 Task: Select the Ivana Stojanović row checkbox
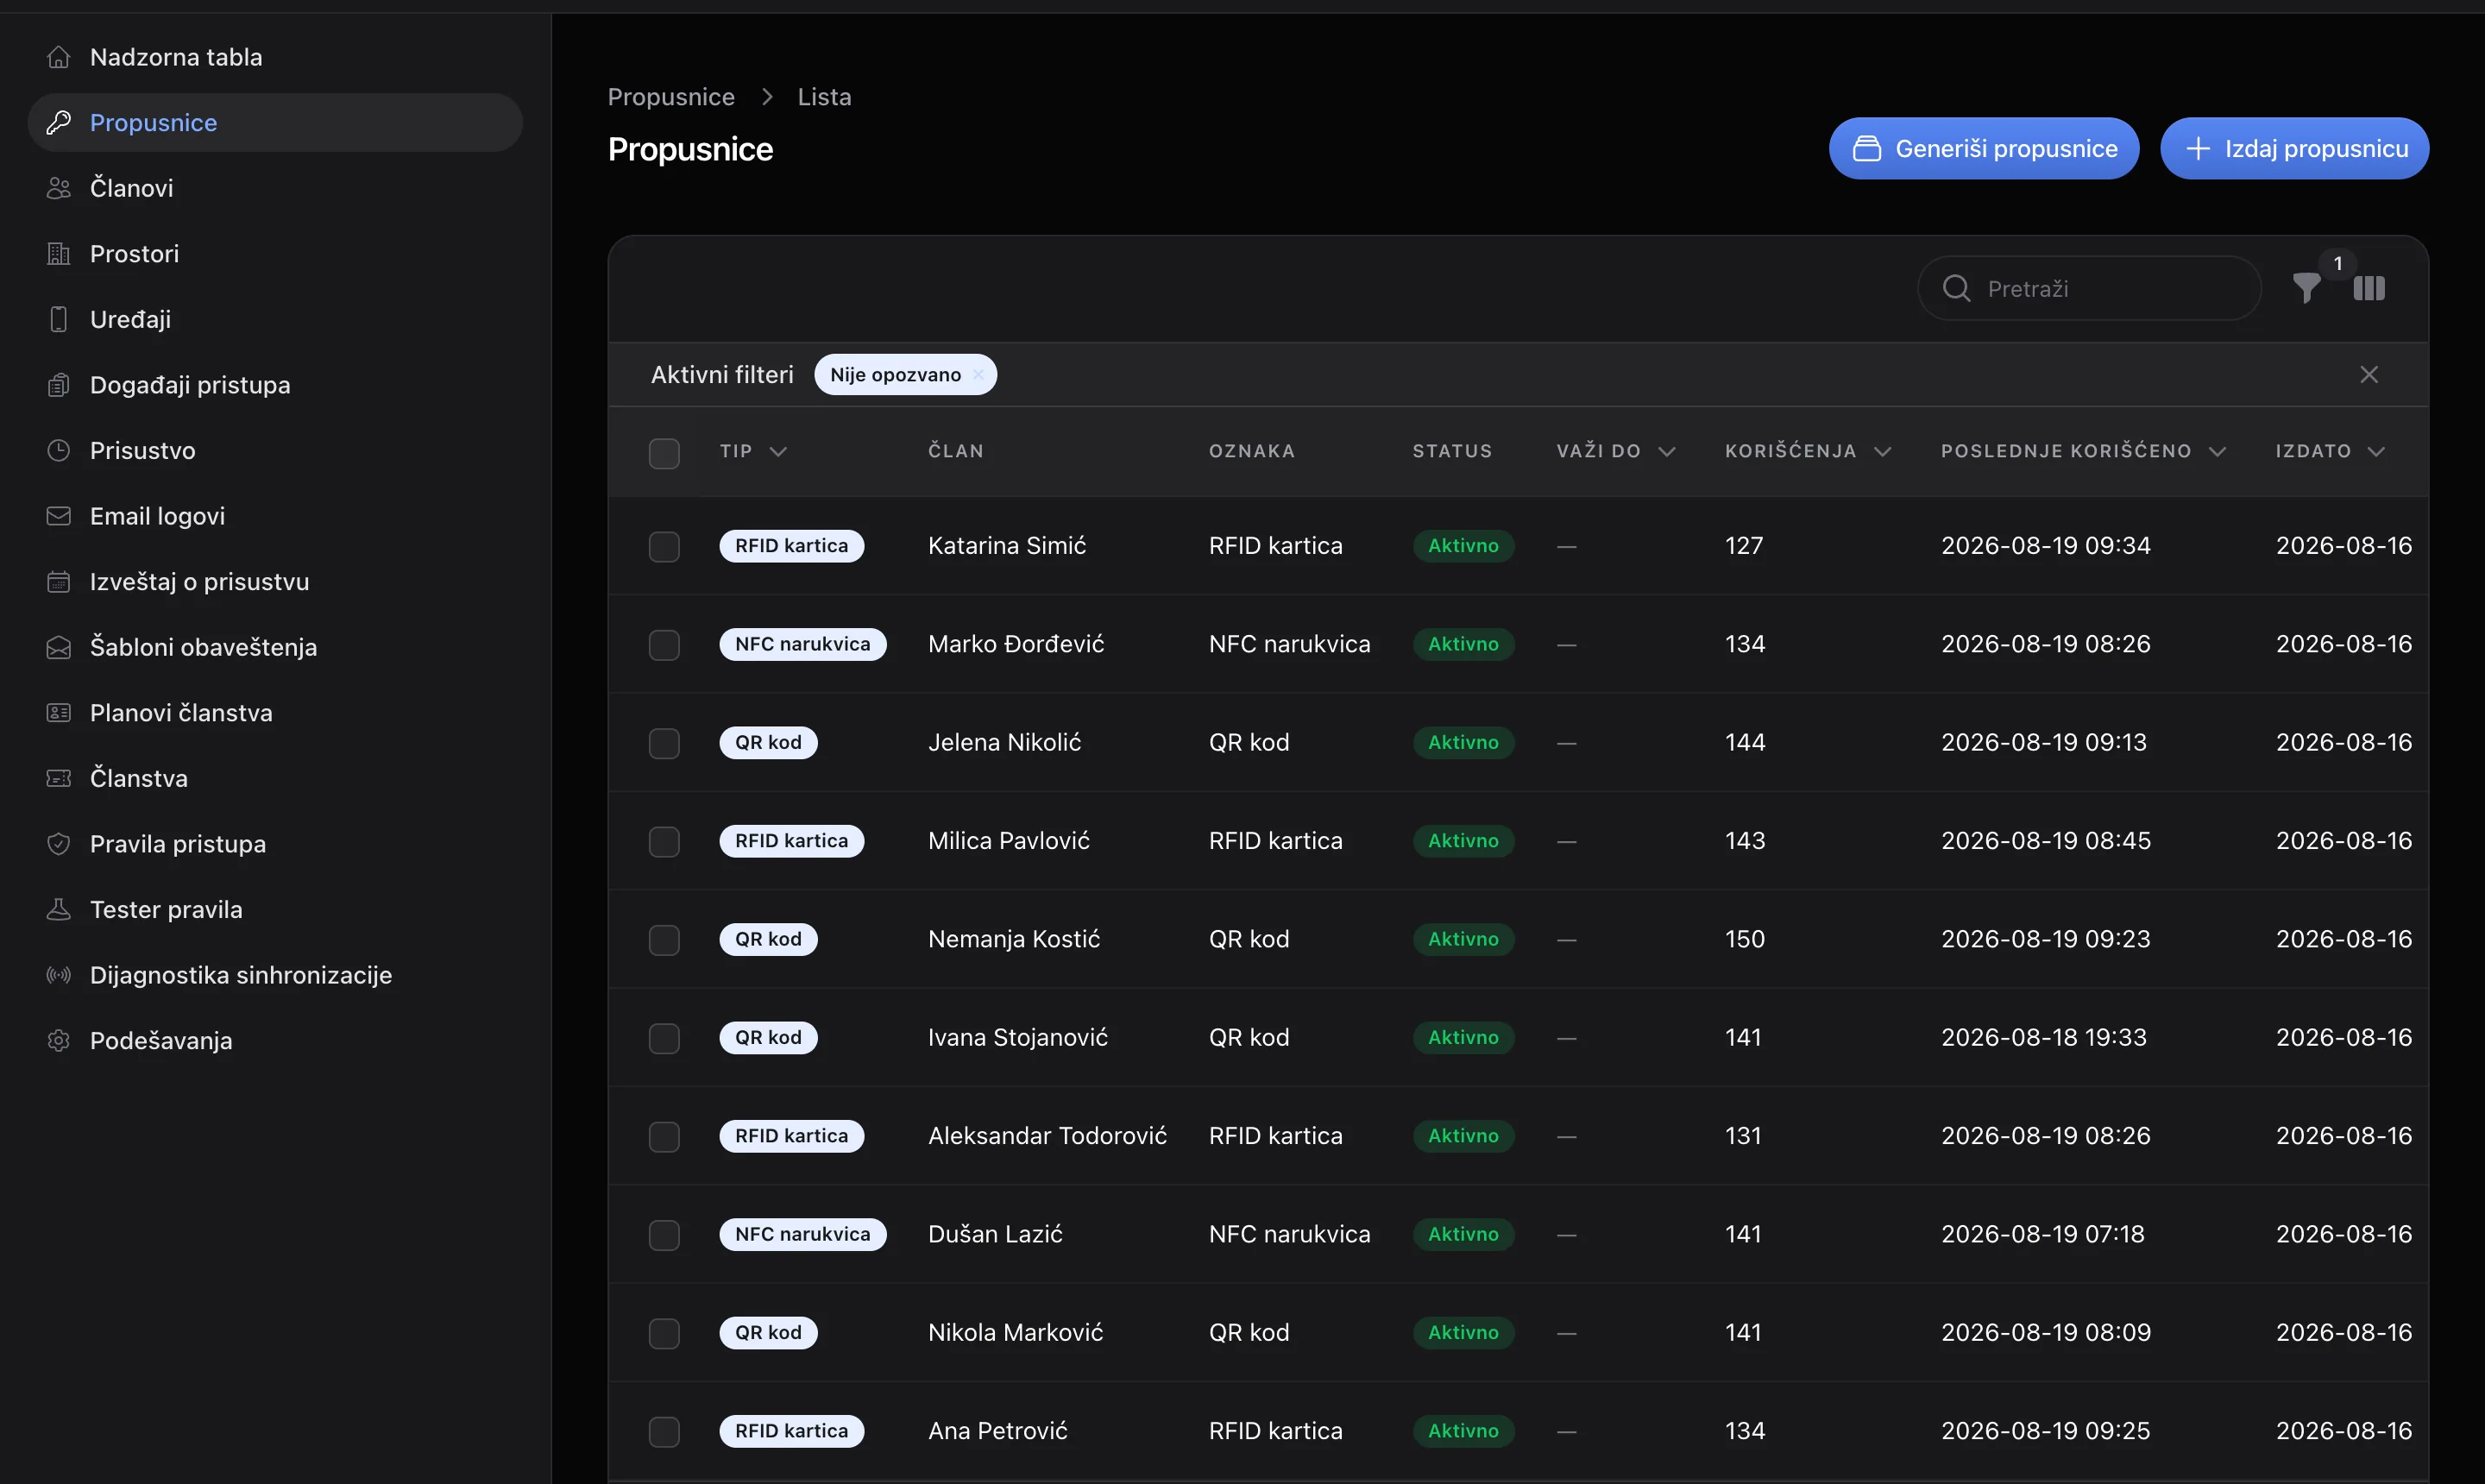click(x=664, y=1038)
